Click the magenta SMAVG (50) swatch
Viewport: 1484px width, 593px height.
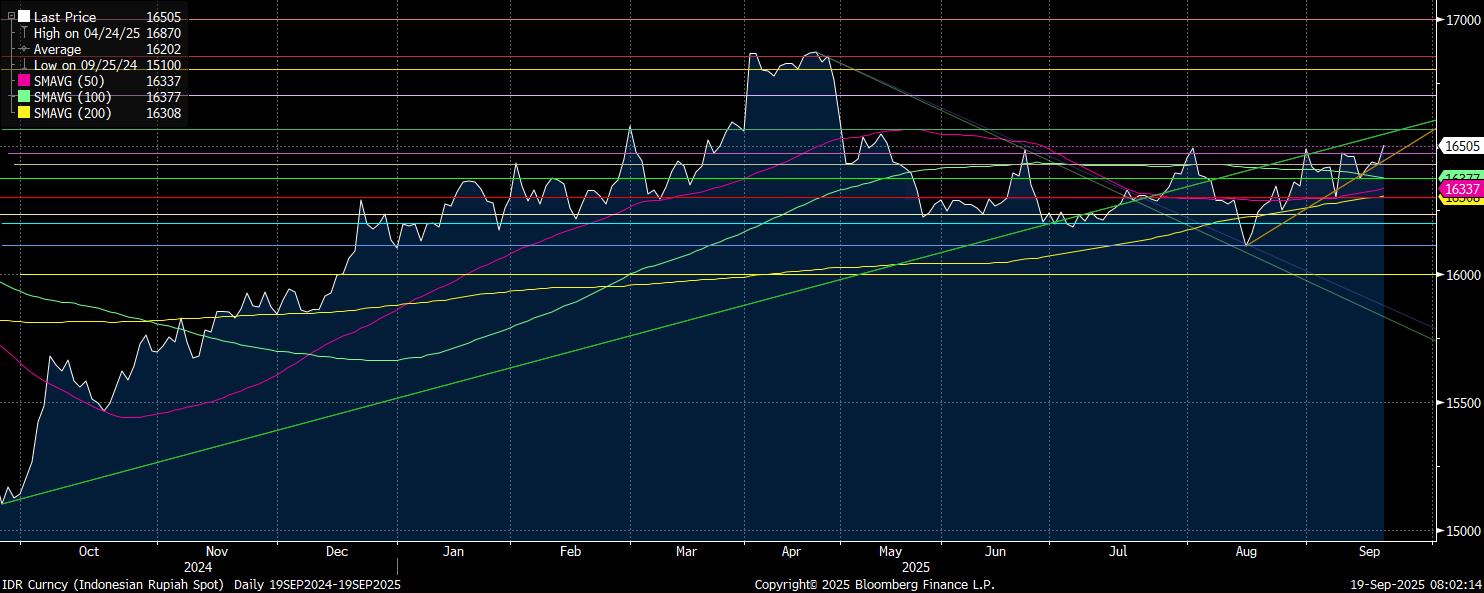[x=24, y=81]
